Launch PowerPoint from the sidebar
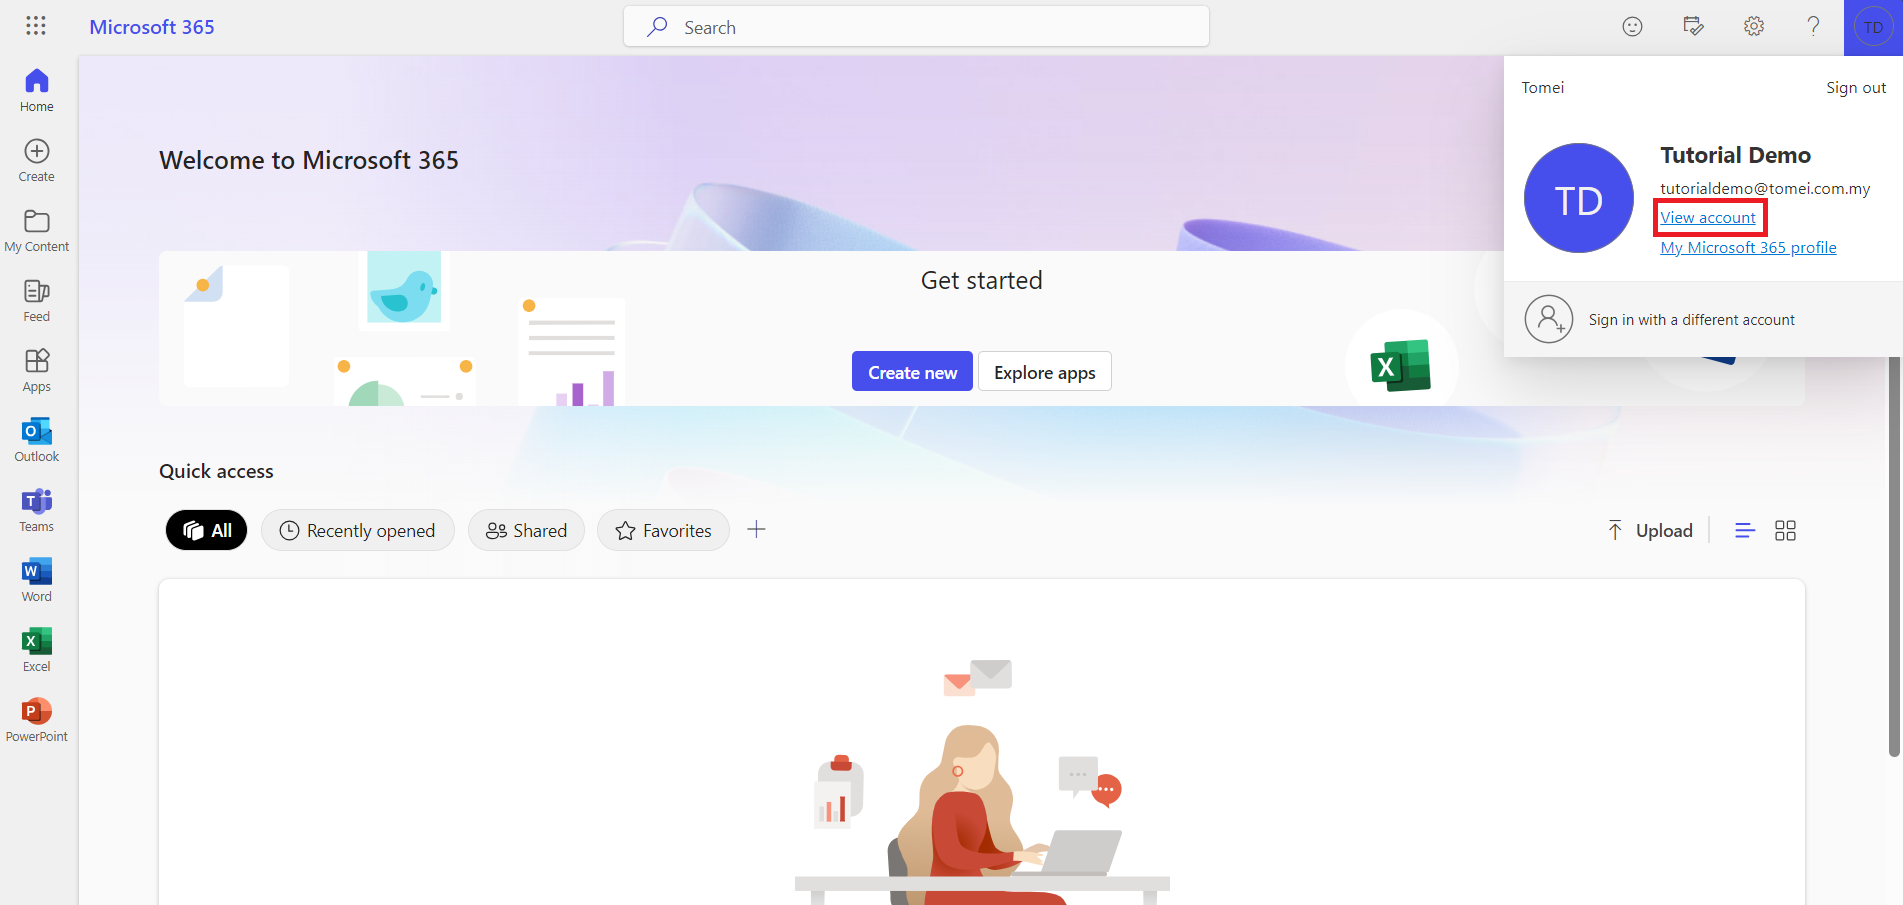Viewport: 1903px width, 905px height. point(37,720)
